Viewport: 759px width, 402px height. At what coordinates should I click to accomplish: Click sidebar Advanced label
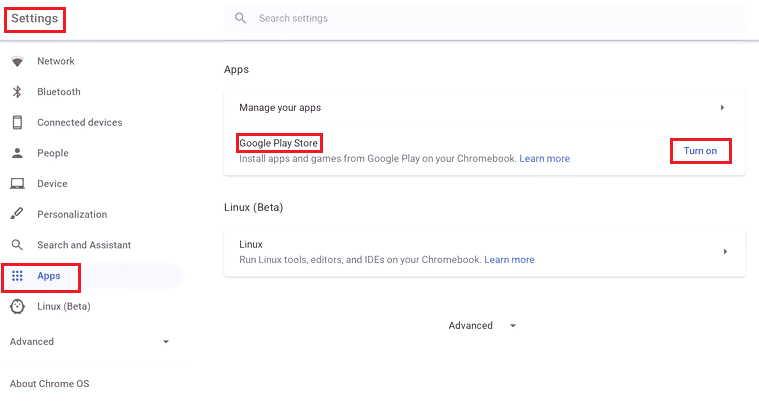[x=31, y=341]
